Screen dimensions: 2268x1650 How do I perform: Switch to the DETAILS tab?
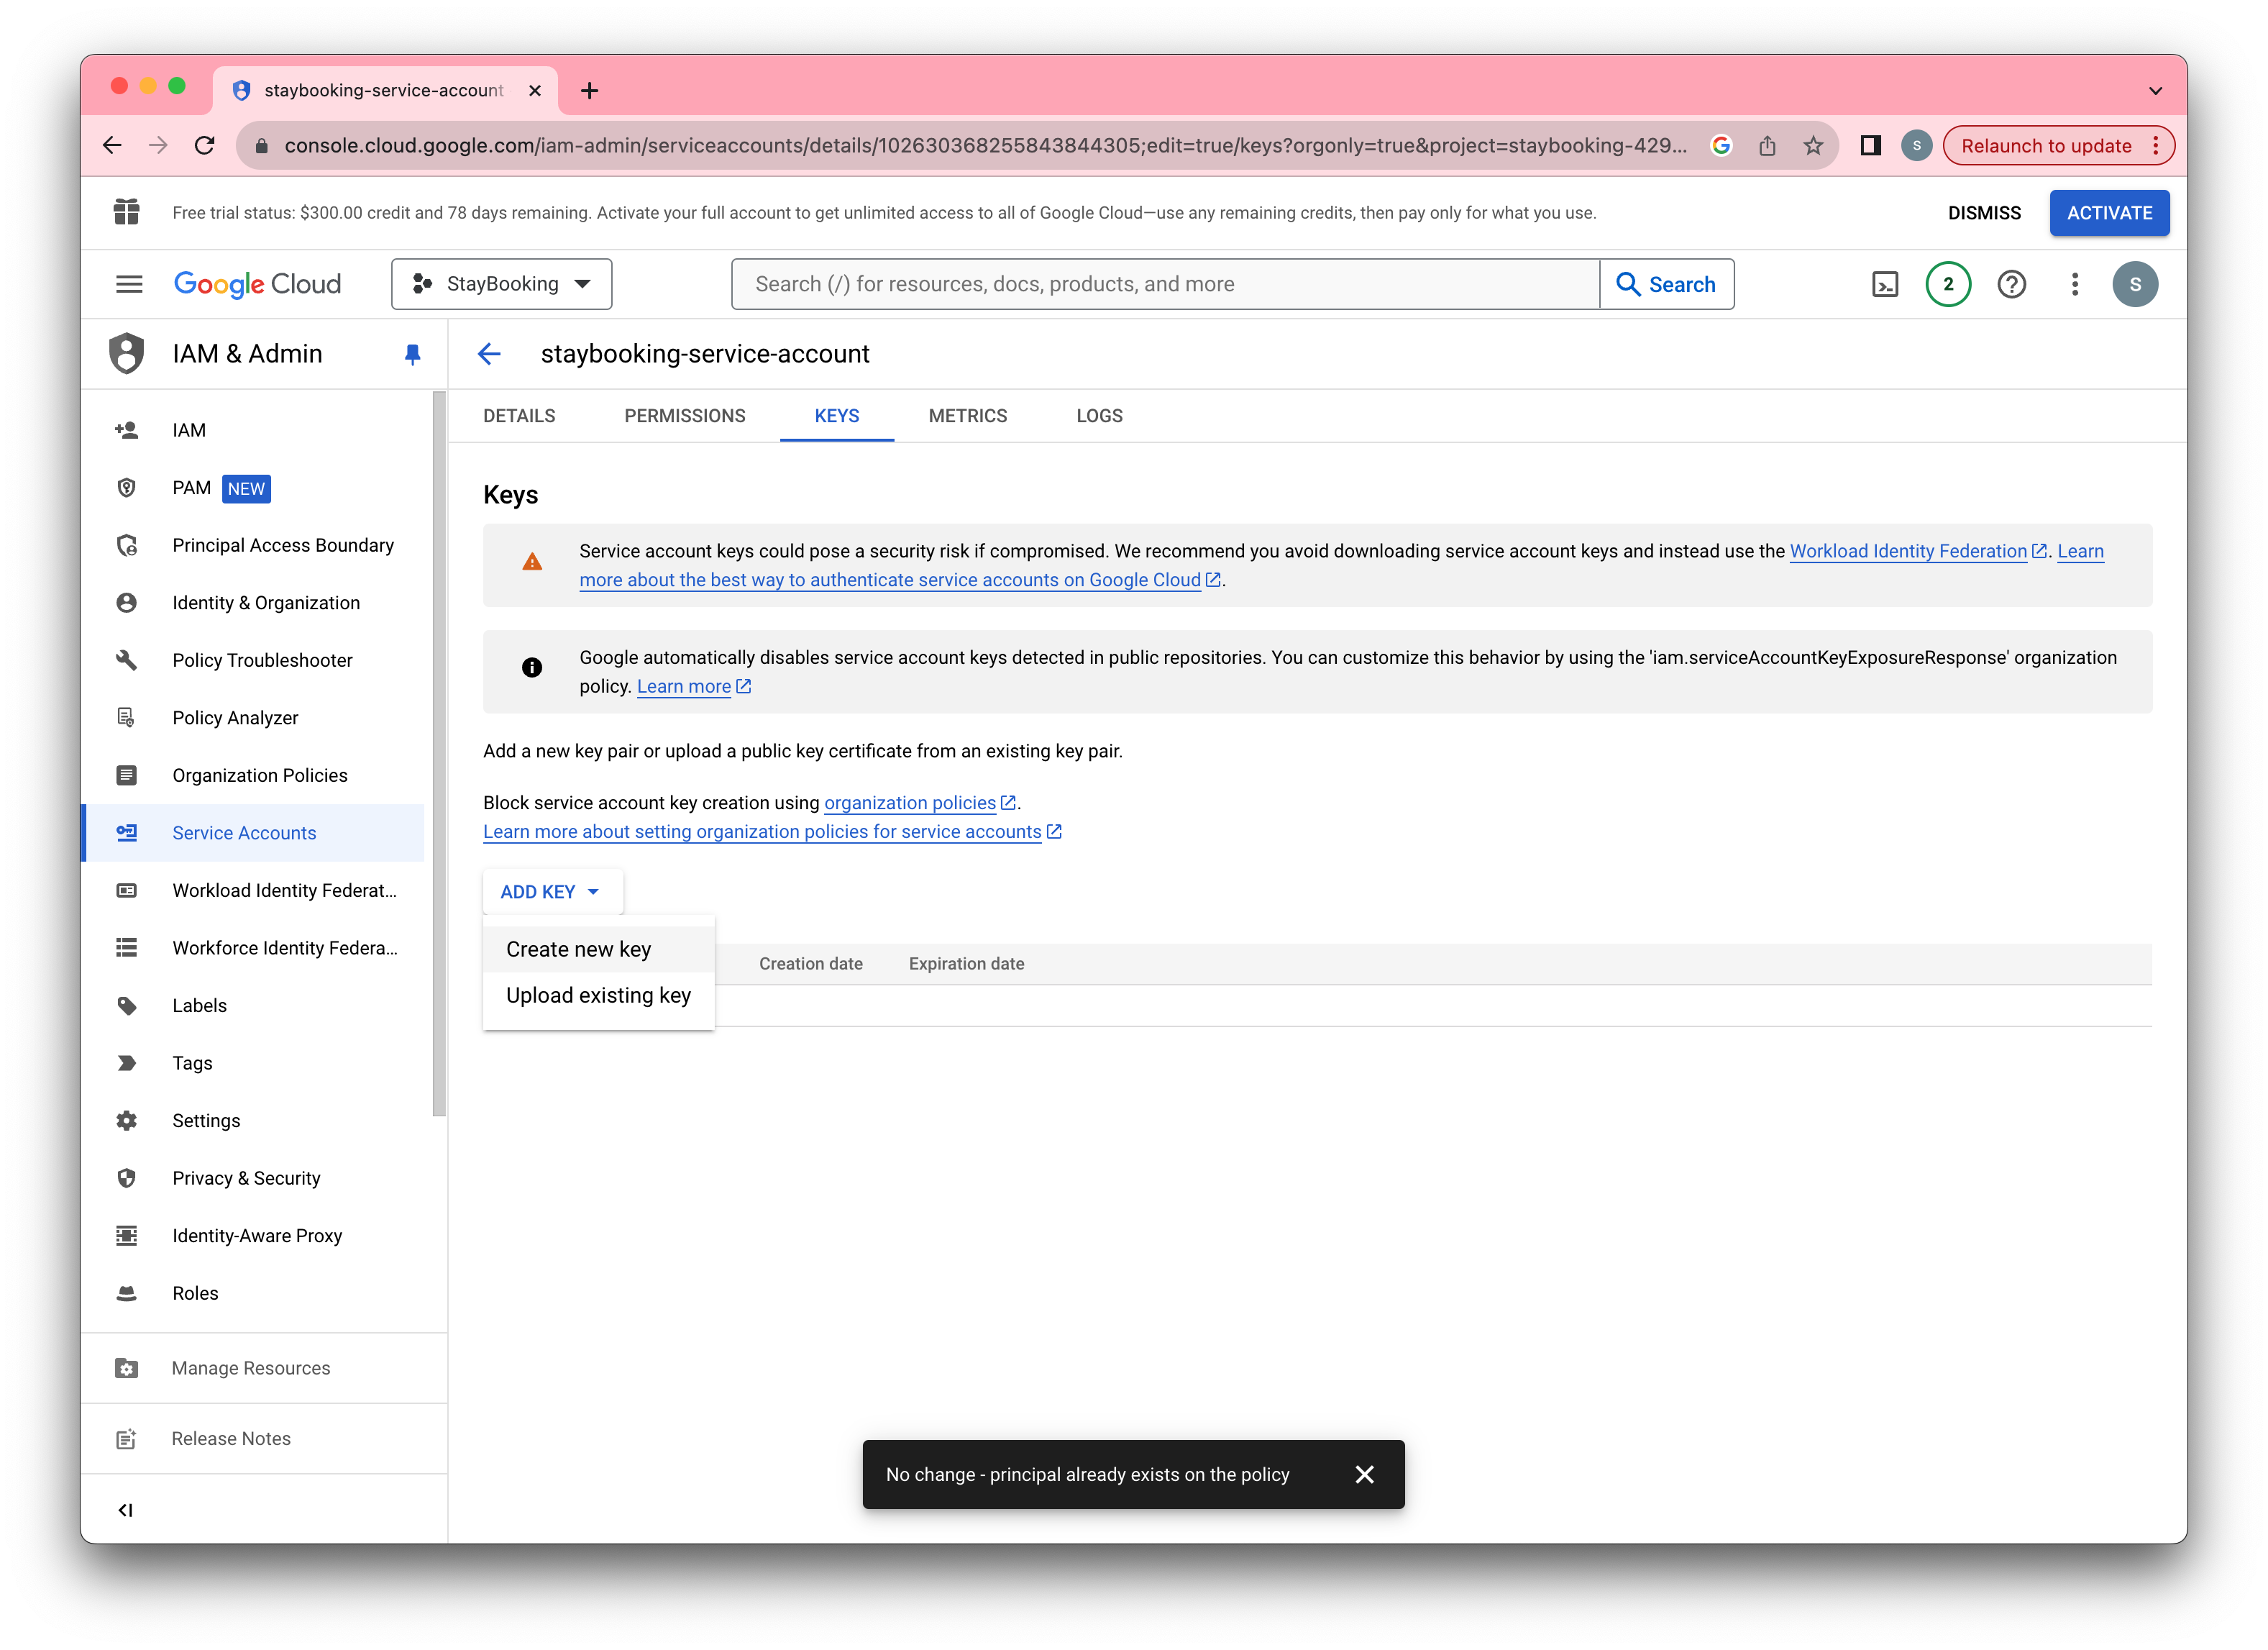point(518,416)
